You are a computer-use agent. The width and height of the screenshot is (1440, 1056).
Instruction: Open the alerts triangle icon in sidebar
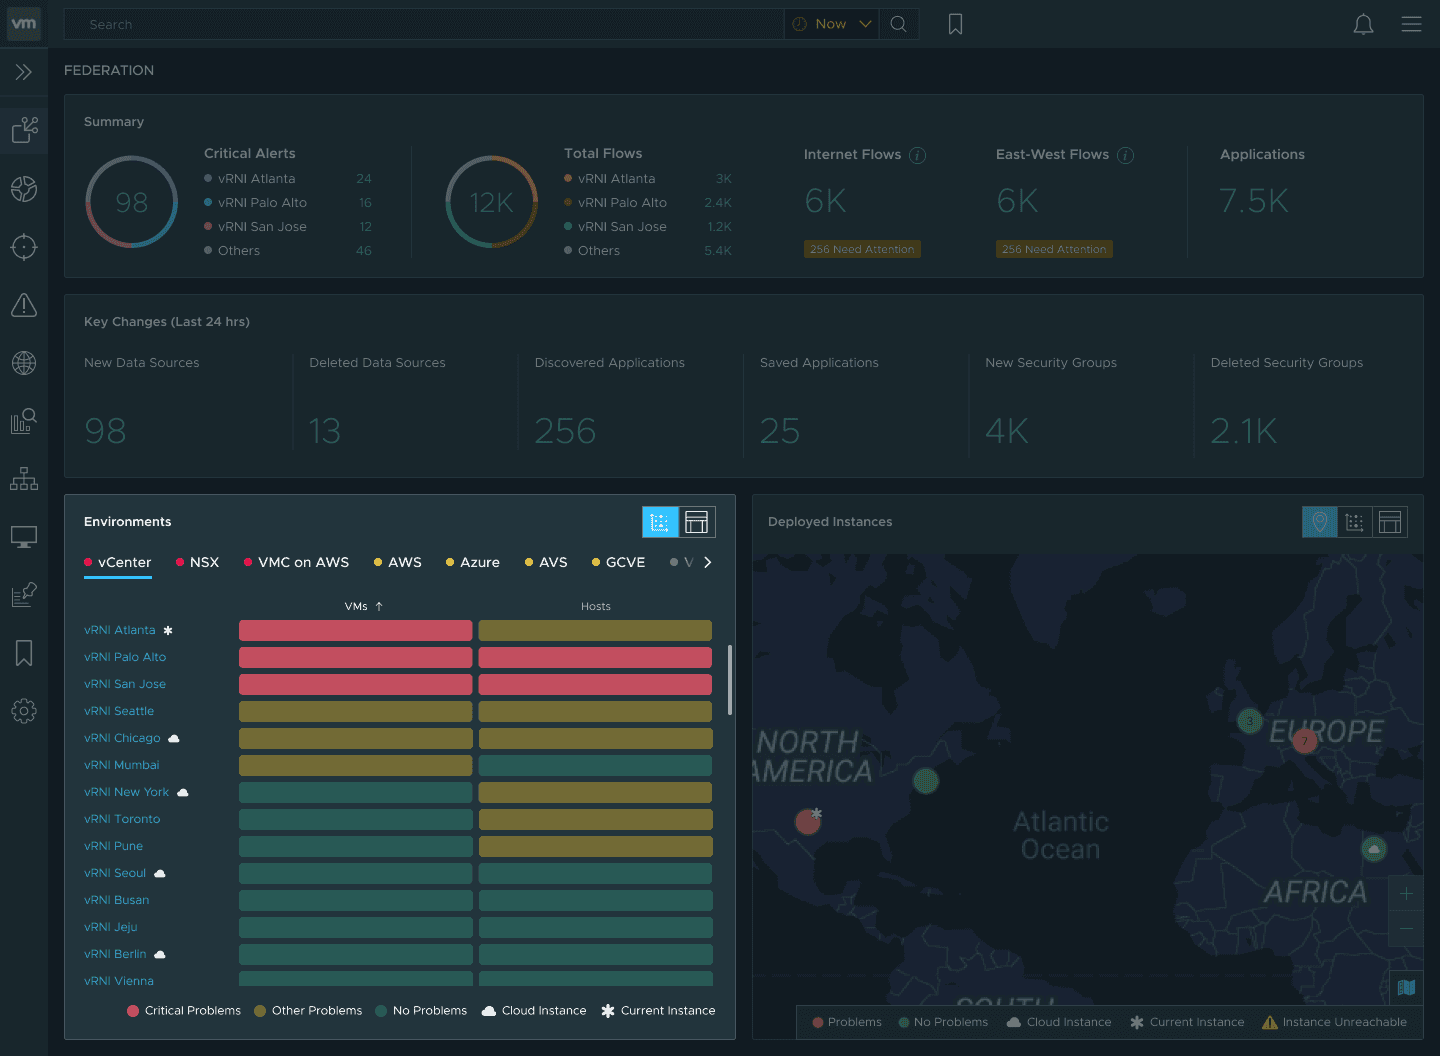(24, 305)
